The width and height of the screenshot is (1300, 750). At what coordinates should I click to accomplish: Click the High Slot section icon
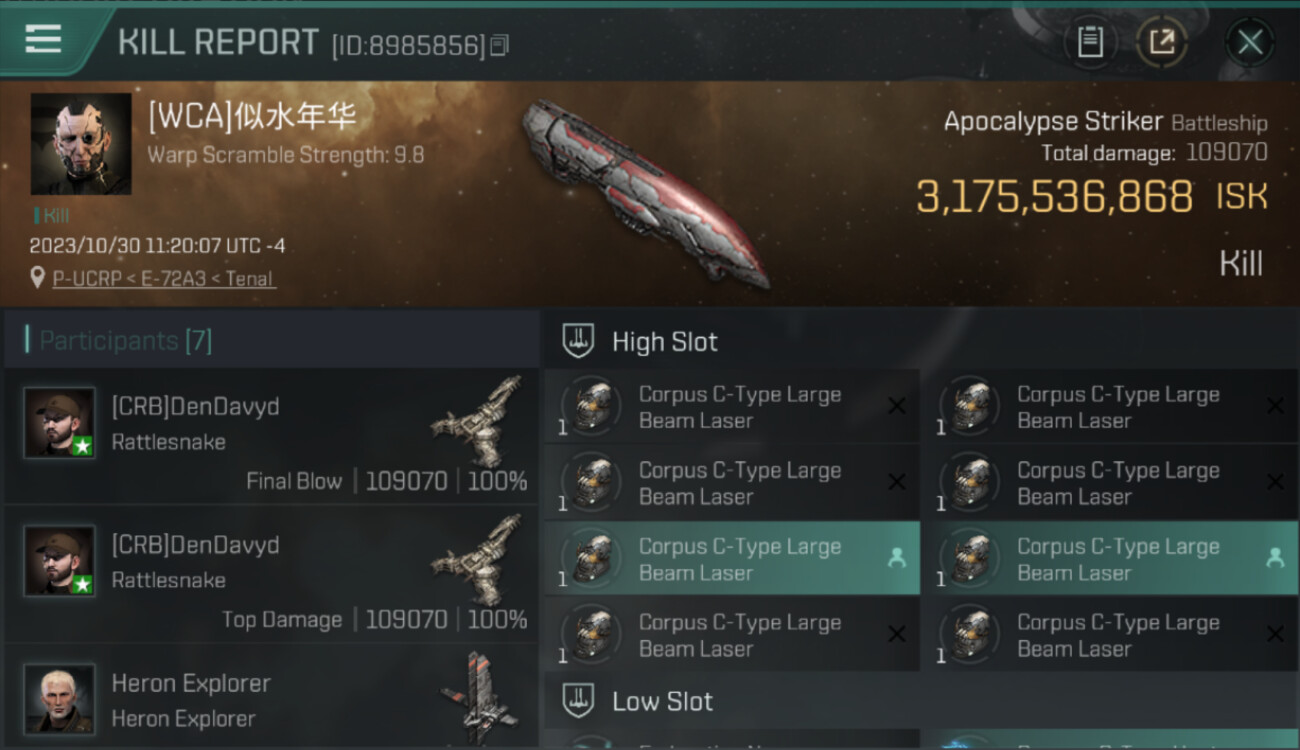click(x=578, y=341)
